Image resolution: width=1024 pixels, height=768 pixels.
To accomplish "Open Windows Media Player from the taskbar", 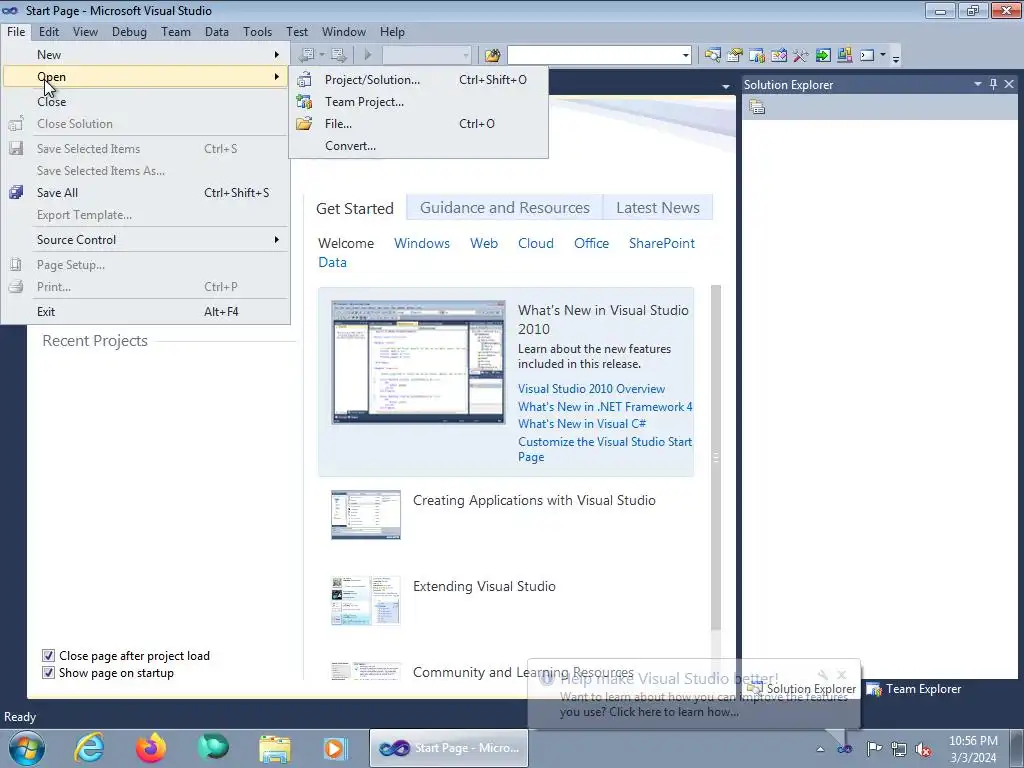I will click(336, 748).
